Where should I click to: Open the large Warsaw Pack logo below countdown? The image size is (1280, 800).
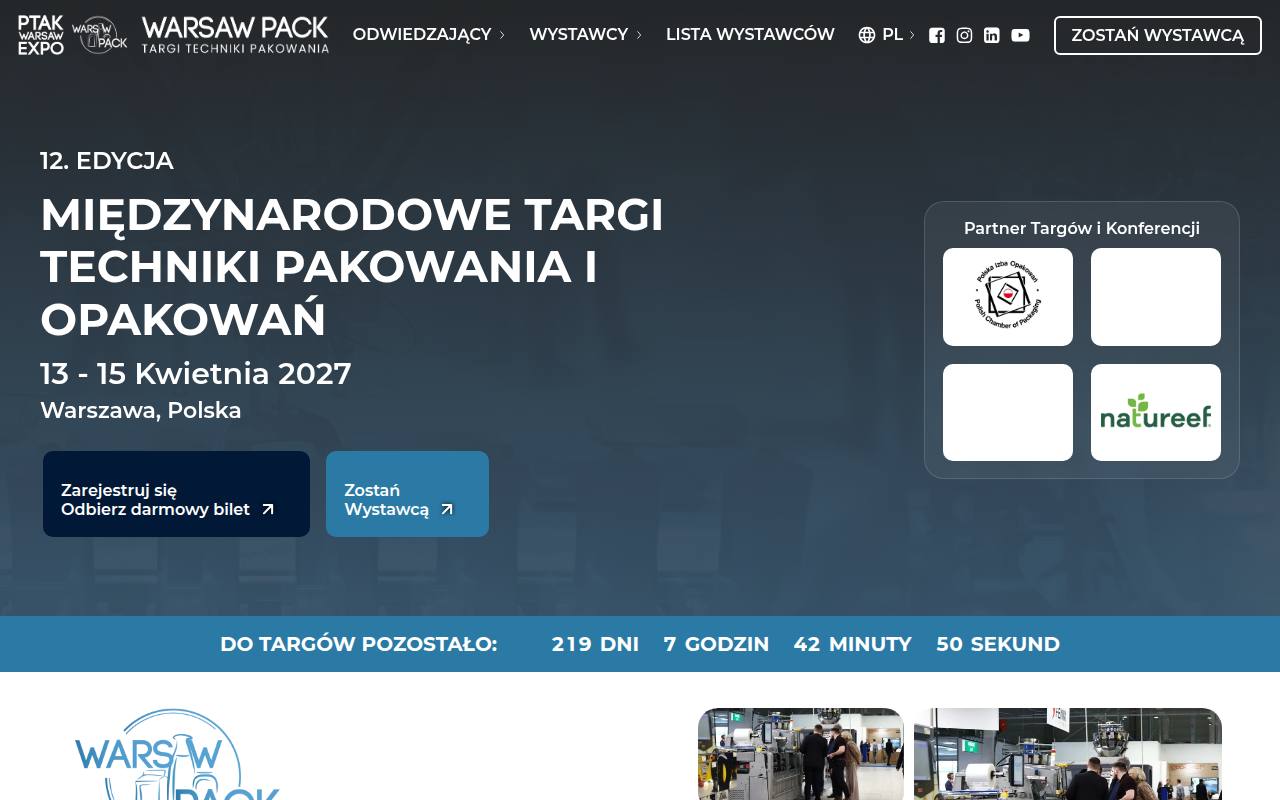[x=178, y=755]
